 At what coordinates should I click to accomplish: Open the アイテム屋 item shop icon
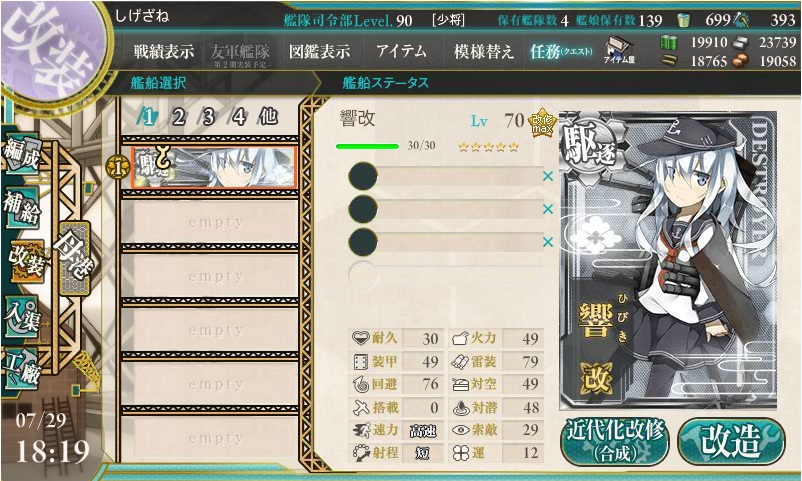619,51
